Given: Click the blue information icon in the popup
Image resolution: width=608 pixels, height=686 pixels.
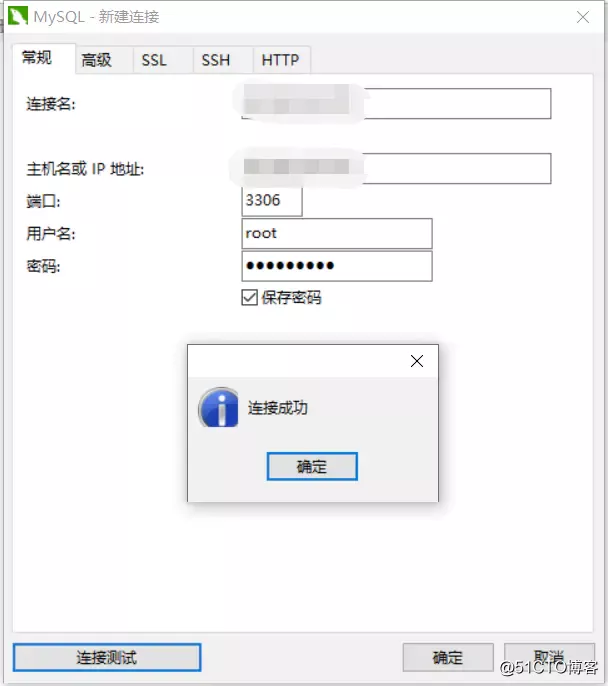Looking at the screenshot, I should pyautogui.click(x=219, y=407).
